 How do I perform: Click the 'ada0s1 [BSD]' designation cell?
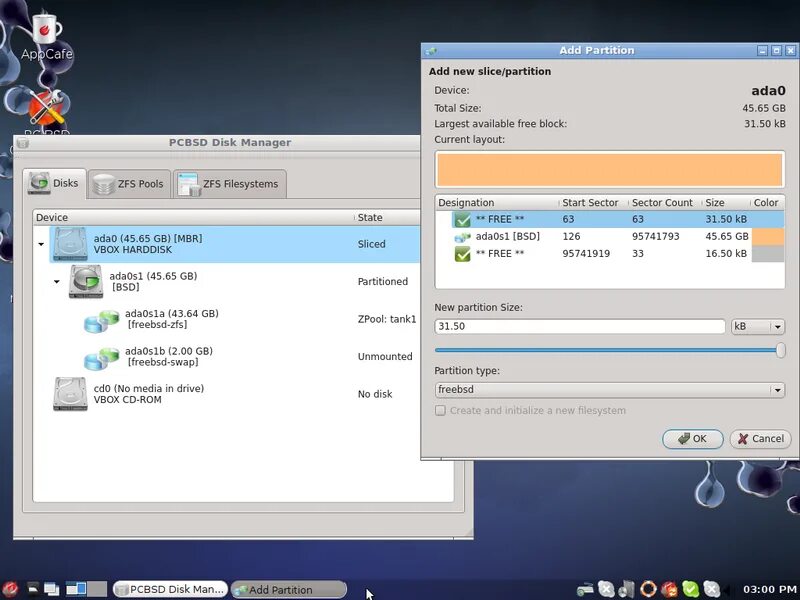[x=507, y=237]
